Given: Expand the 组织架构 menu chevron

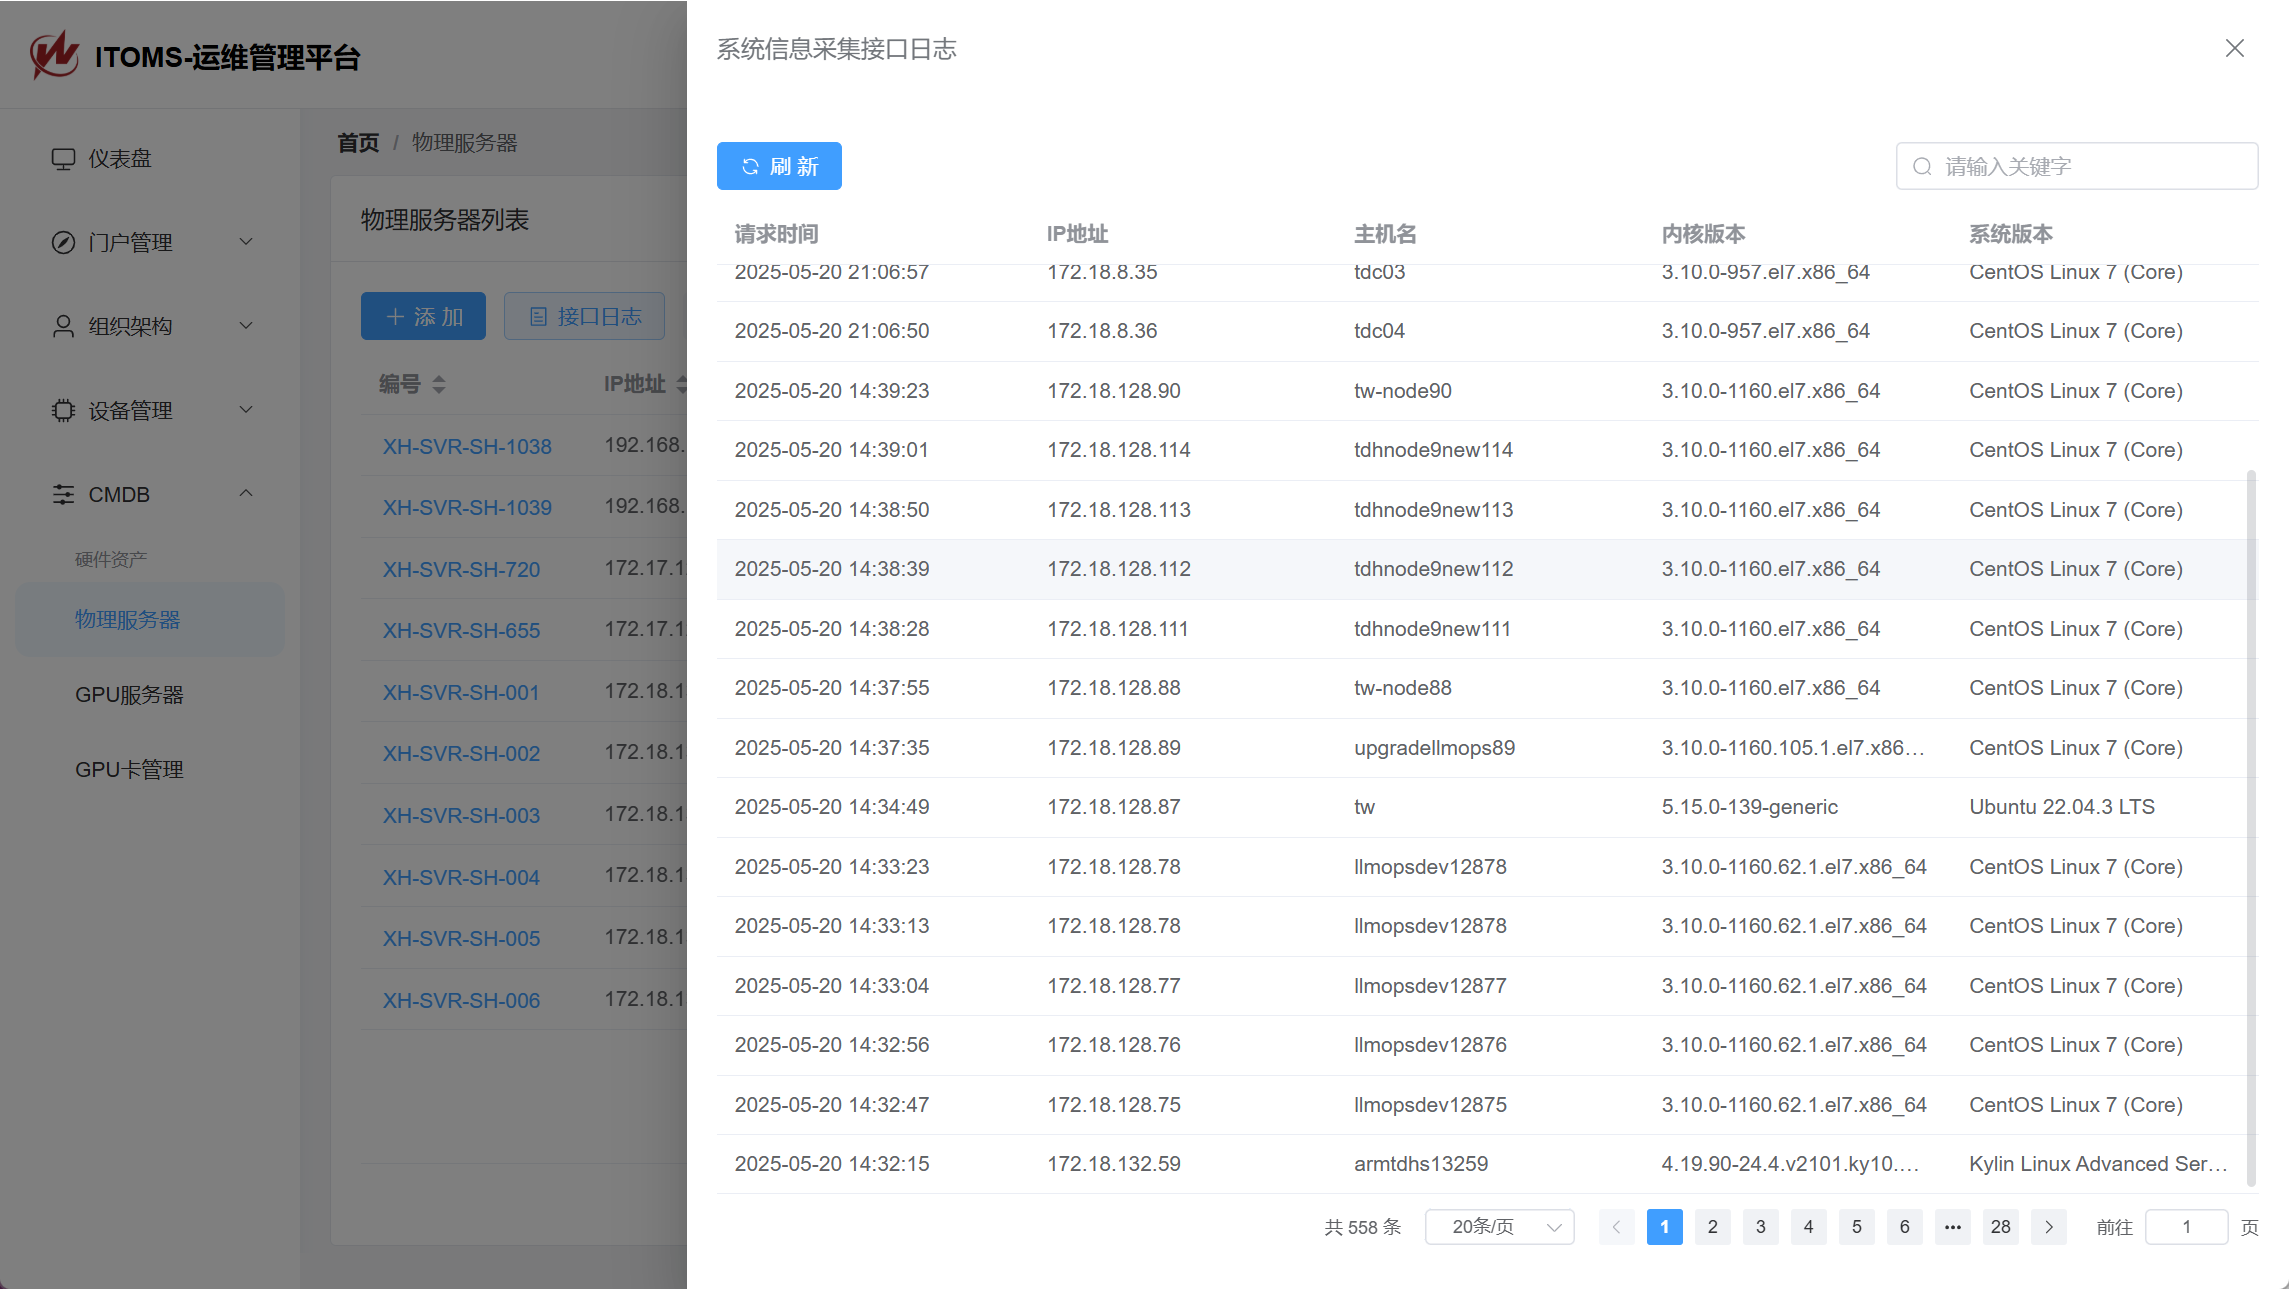Looking at the screenshot, I should click(x=246, y=326).
